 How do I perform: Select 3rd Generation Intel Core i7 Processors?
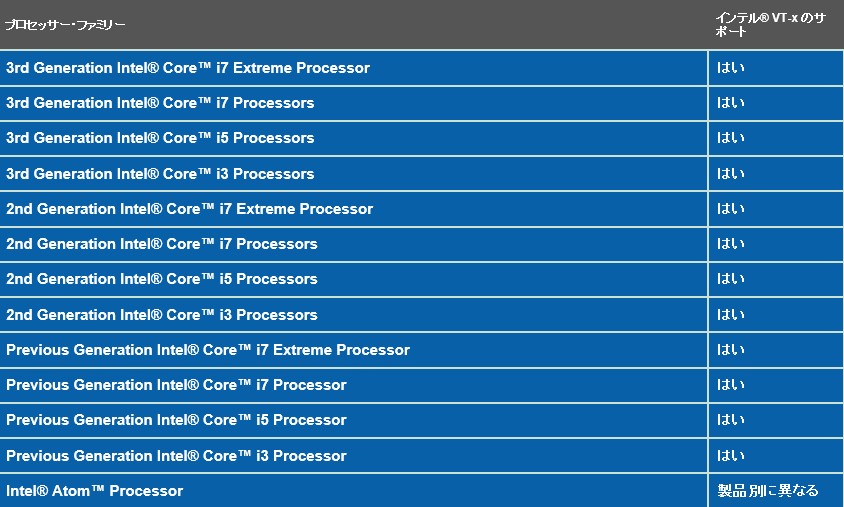click(x=160, y=103)
